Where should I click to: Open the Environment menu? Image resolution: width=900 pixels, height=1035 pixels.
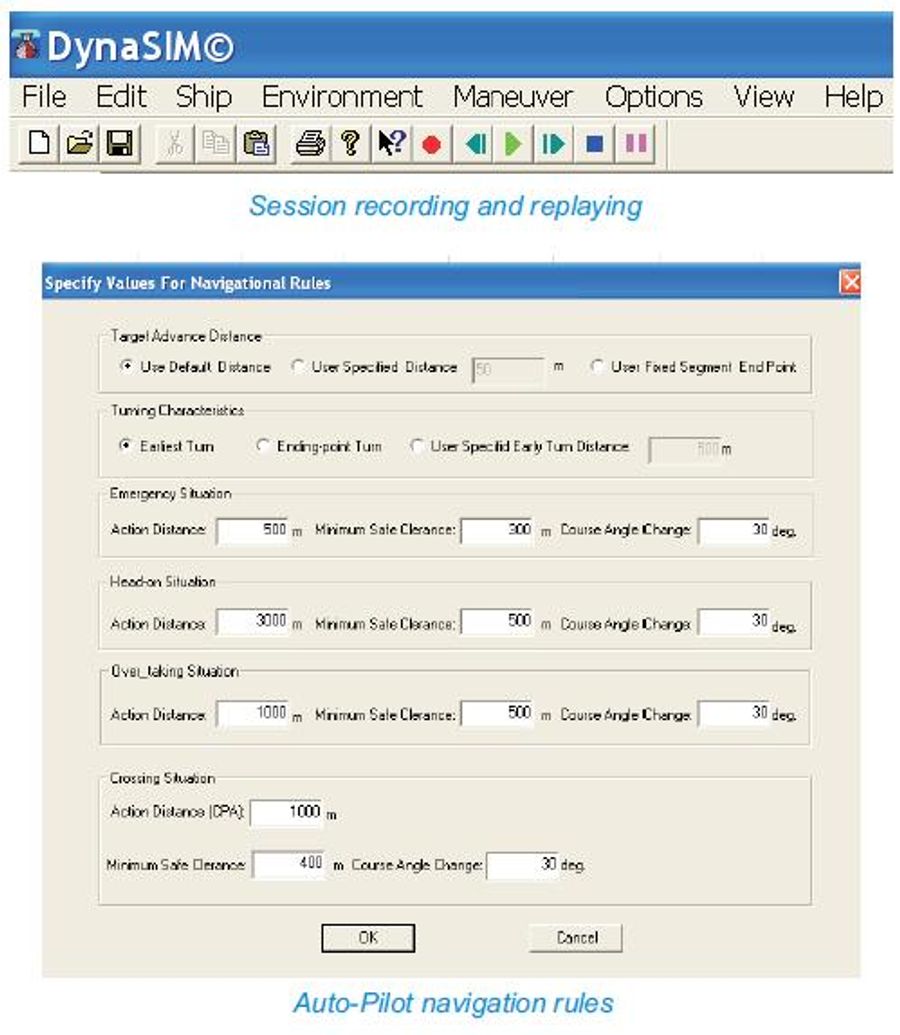(x=342, y=97)
